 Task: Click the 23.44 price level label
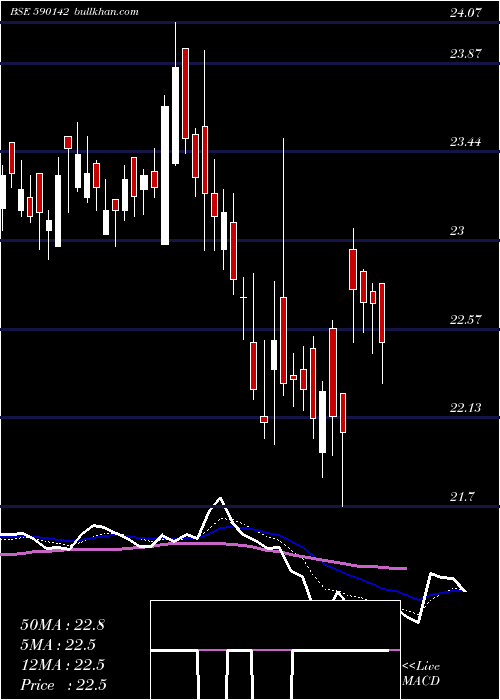(466, 142)
